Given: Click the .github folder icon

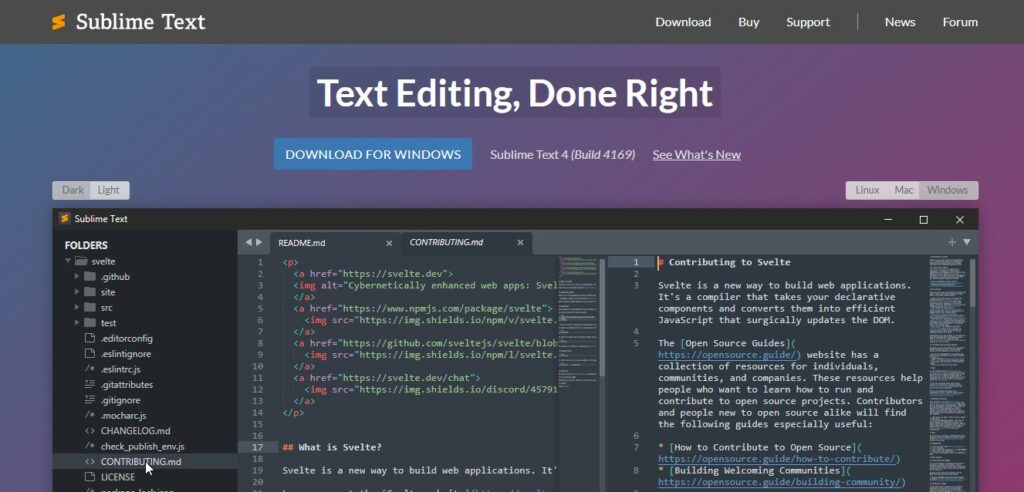Looking at the screenshot, I should [x=90, y=276].
